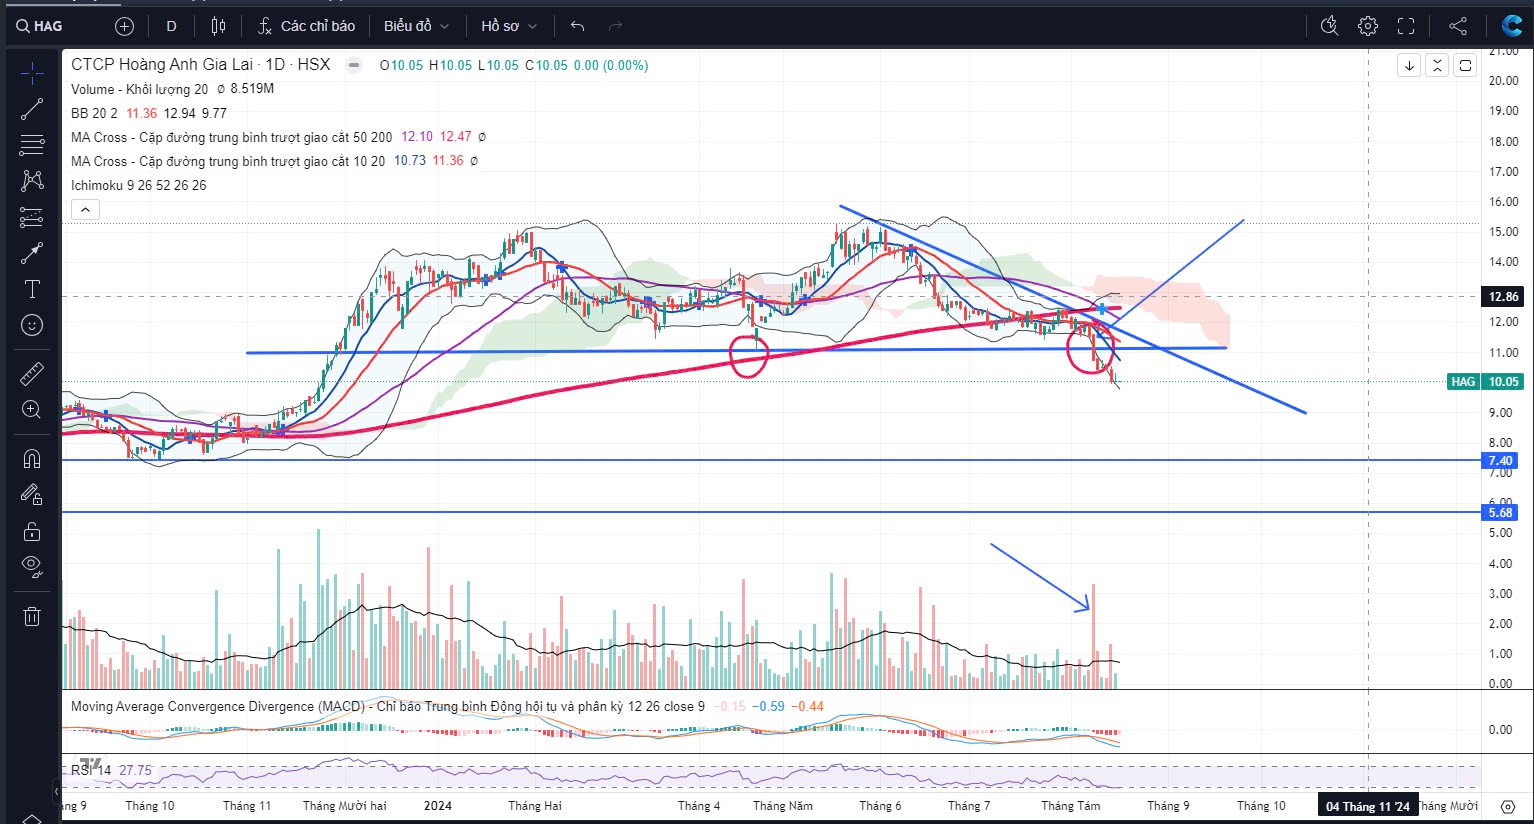The image size is (1534, 824).
Task: Select the trend line drawing tool
Action: (32, 109)
